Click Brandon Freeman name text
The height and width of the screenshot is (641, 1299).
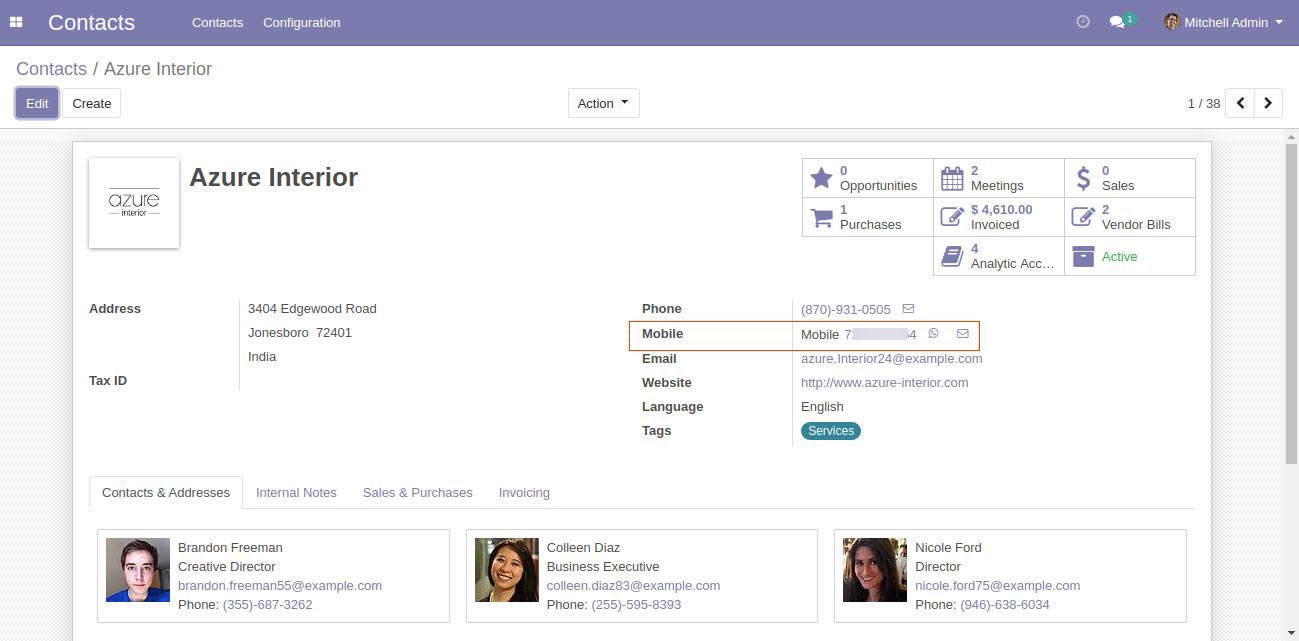pyautogui.click(x=230, y=547)
